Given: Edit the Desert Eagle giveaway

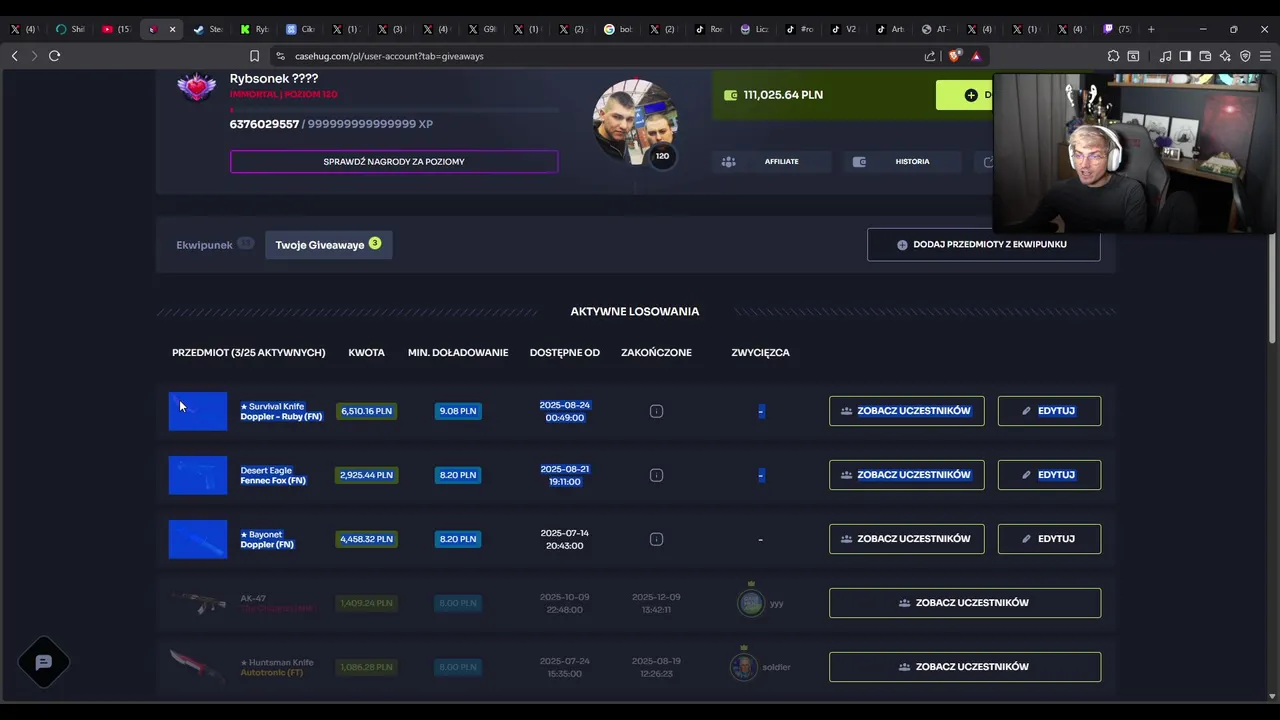Looking at the screenshot, I should tap(1049, 475).
